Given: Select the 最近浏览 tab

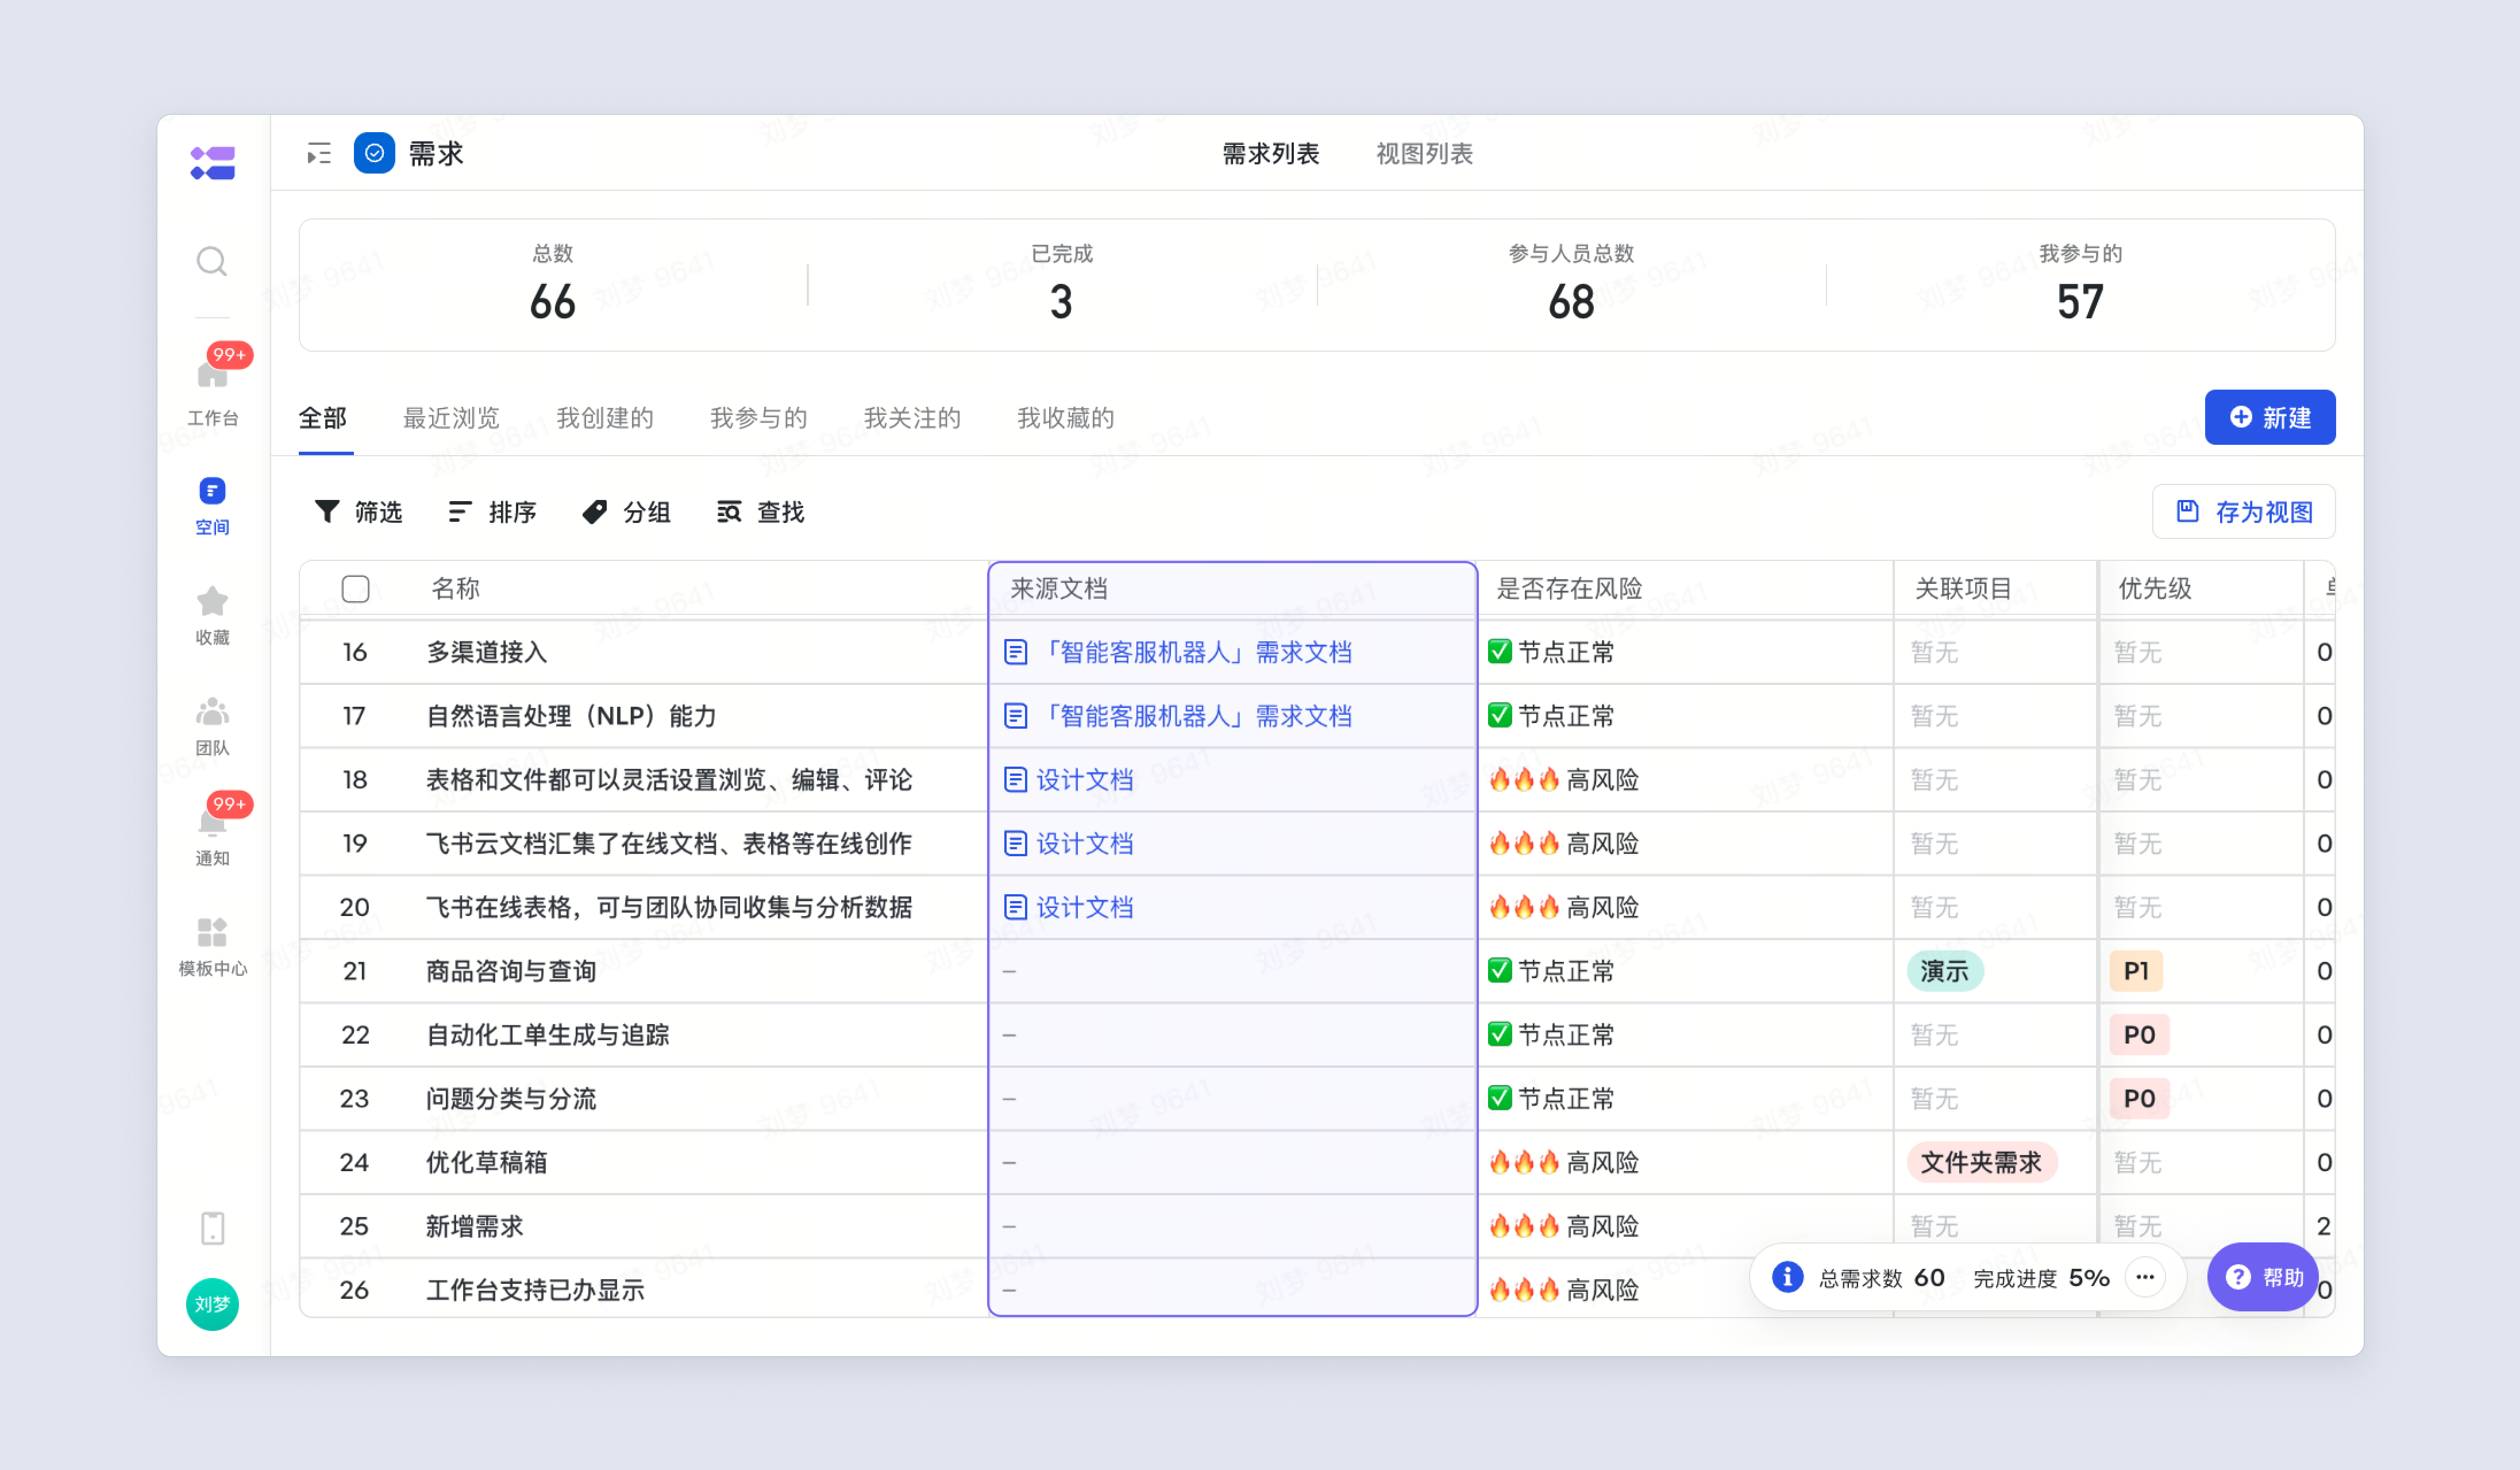Looking at the screenshot, I should (x=451, y=418).
